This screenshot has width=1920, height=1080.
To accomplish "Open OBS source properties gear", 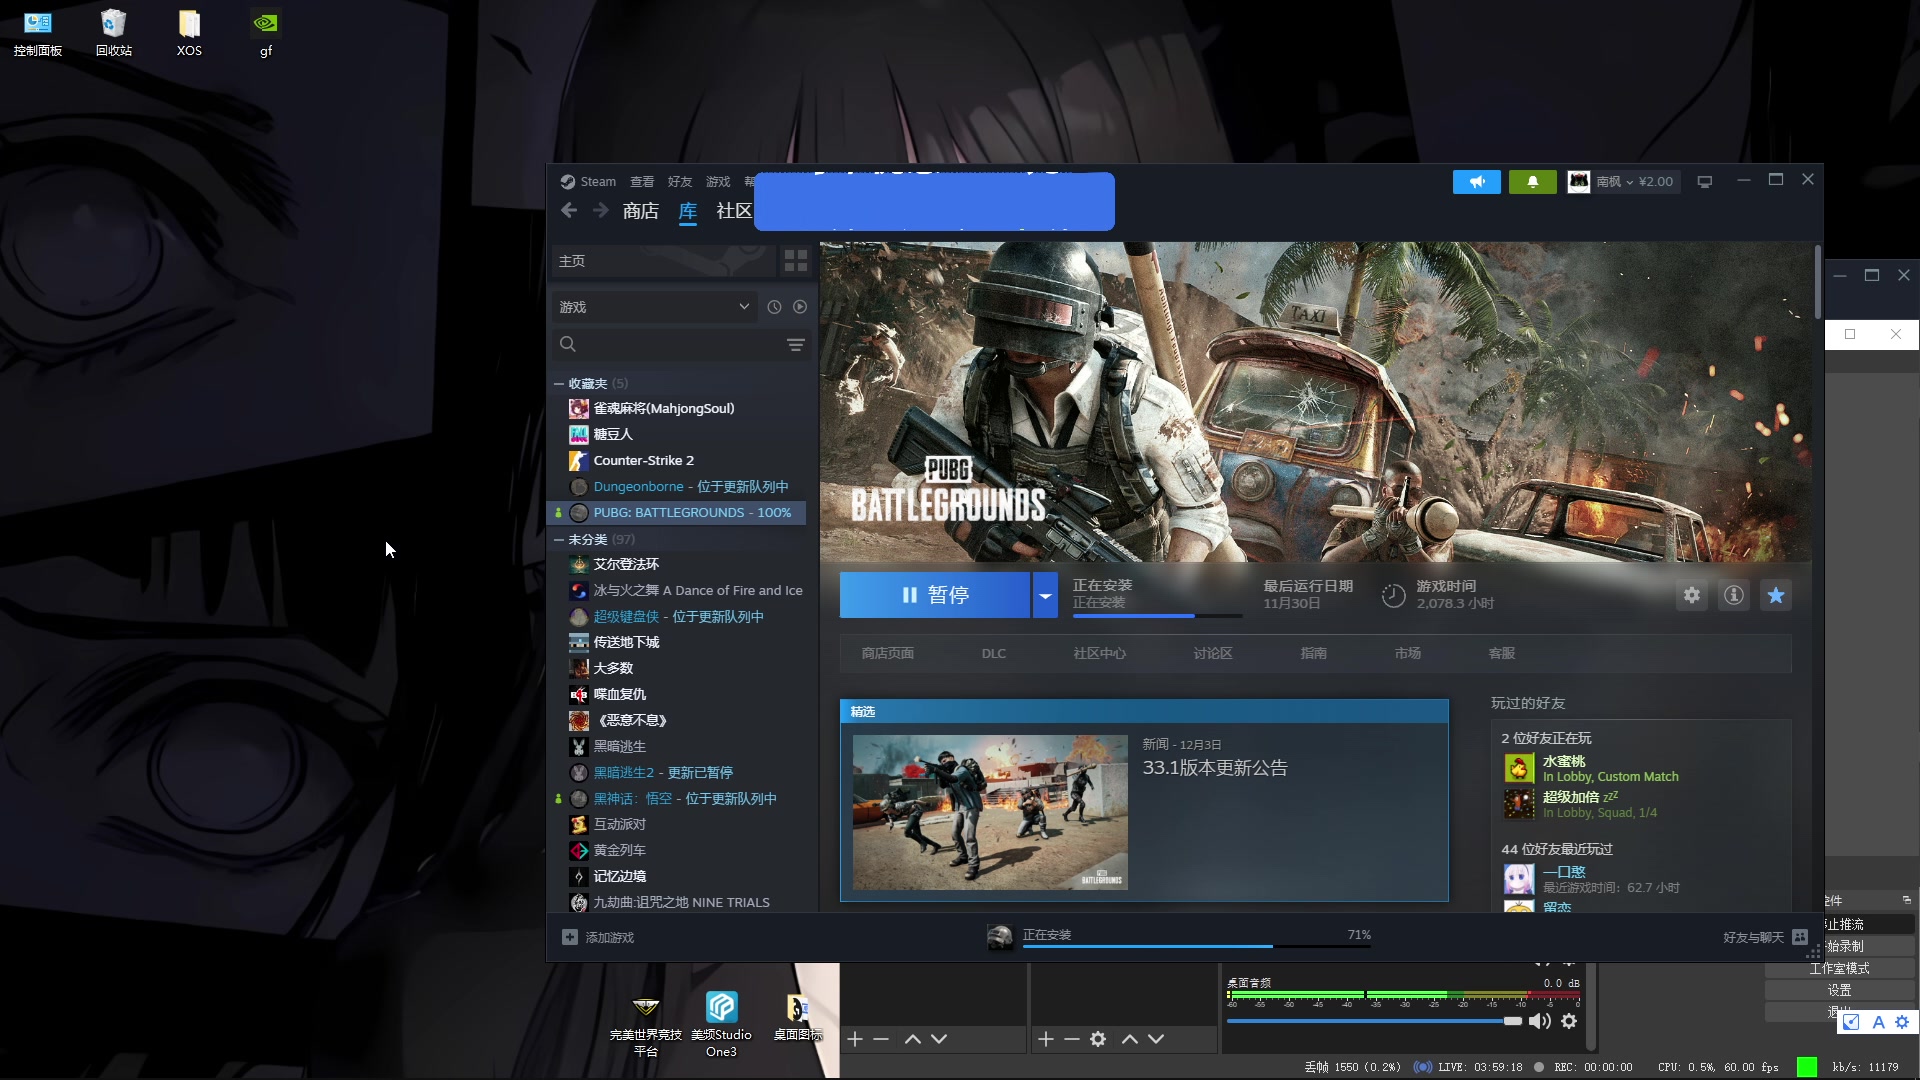I will [x=1098, y=1039].
